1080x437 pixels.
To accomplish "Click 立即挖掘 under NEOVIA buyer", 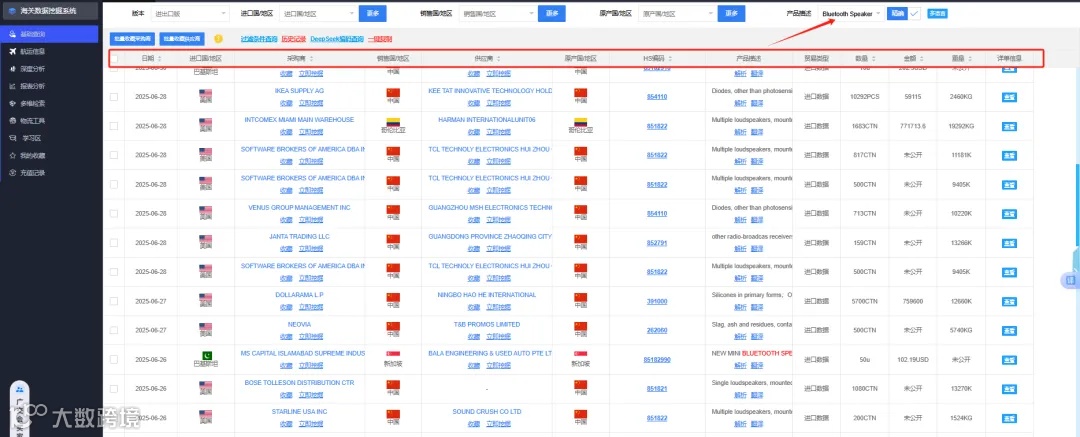I will pyautogui.click(x=311, y=336).
